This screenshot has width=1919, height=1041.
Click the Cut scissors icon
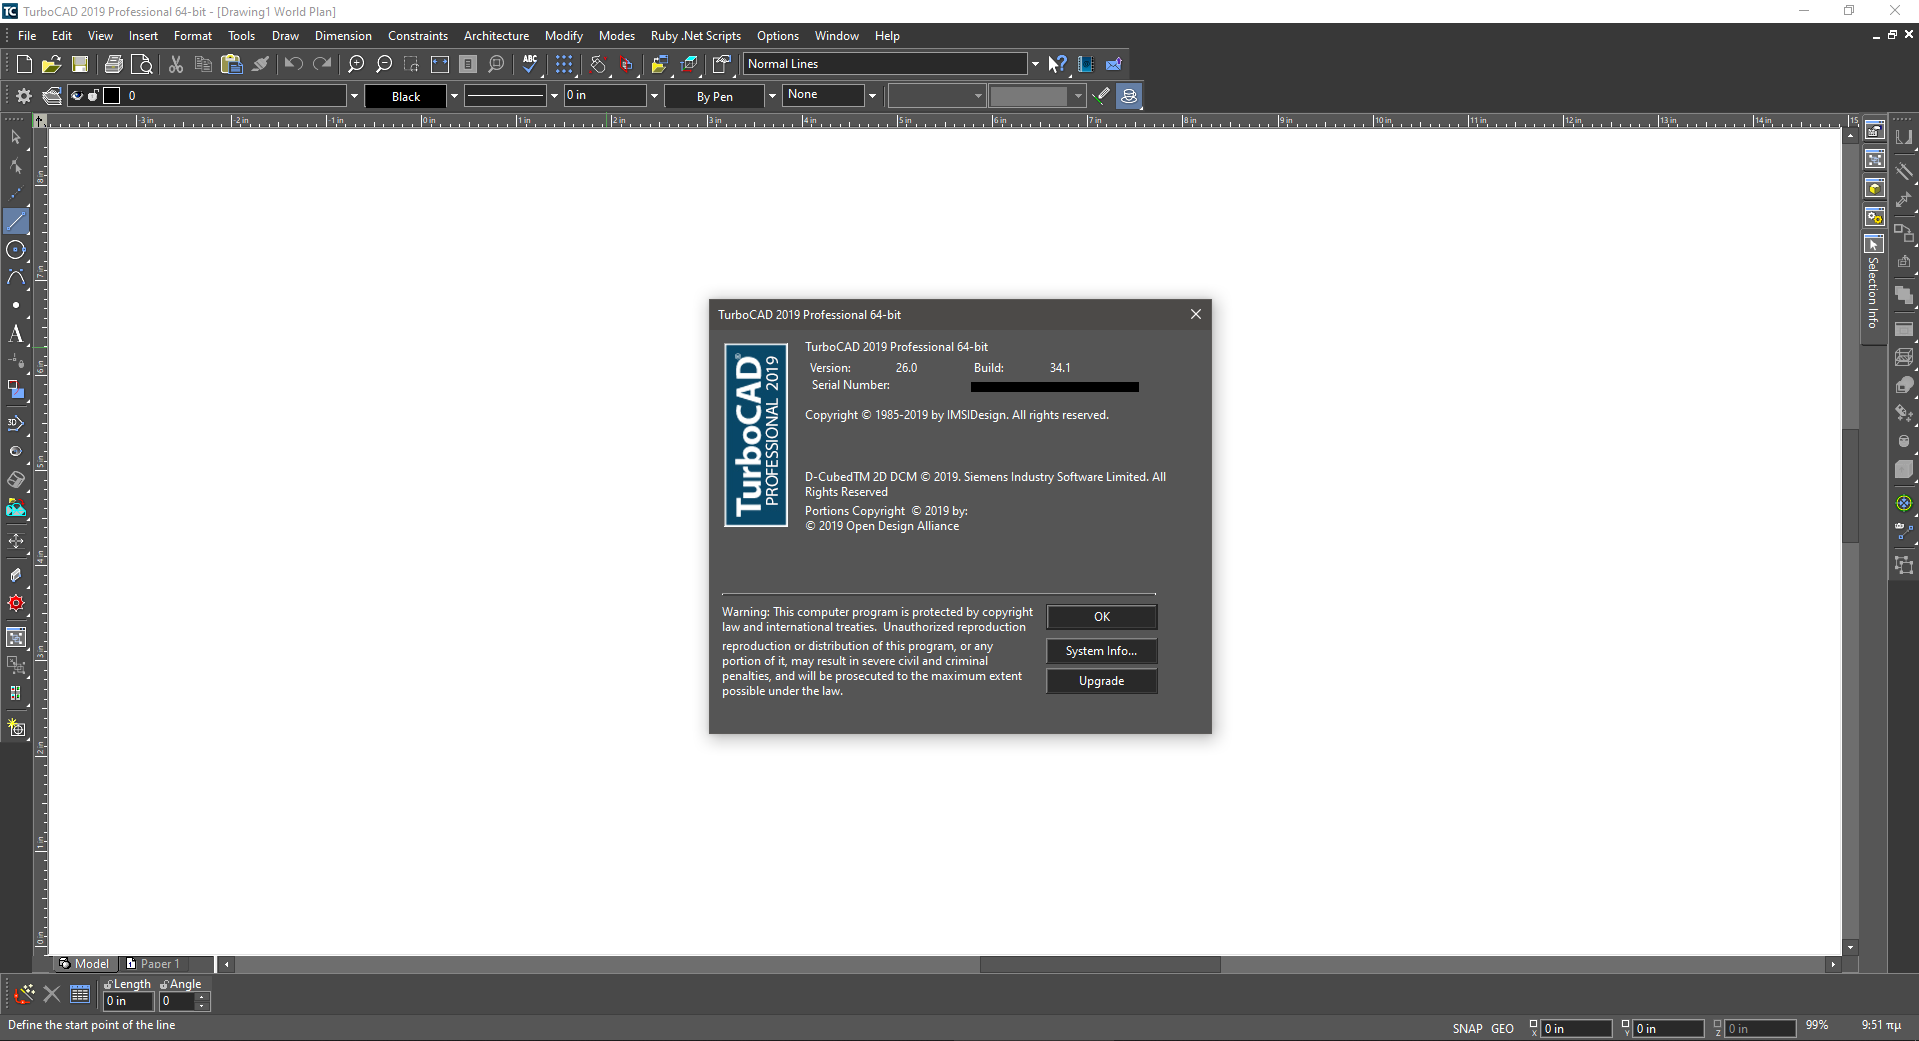[x=176, y=64]
